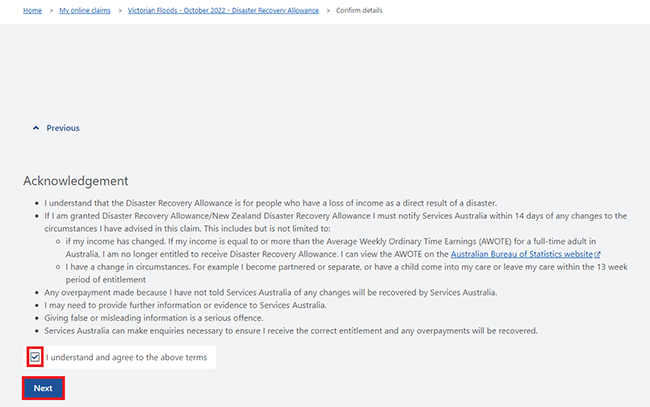
Task: Click first bullet about loss of income
Action: [x=271, y=203]
